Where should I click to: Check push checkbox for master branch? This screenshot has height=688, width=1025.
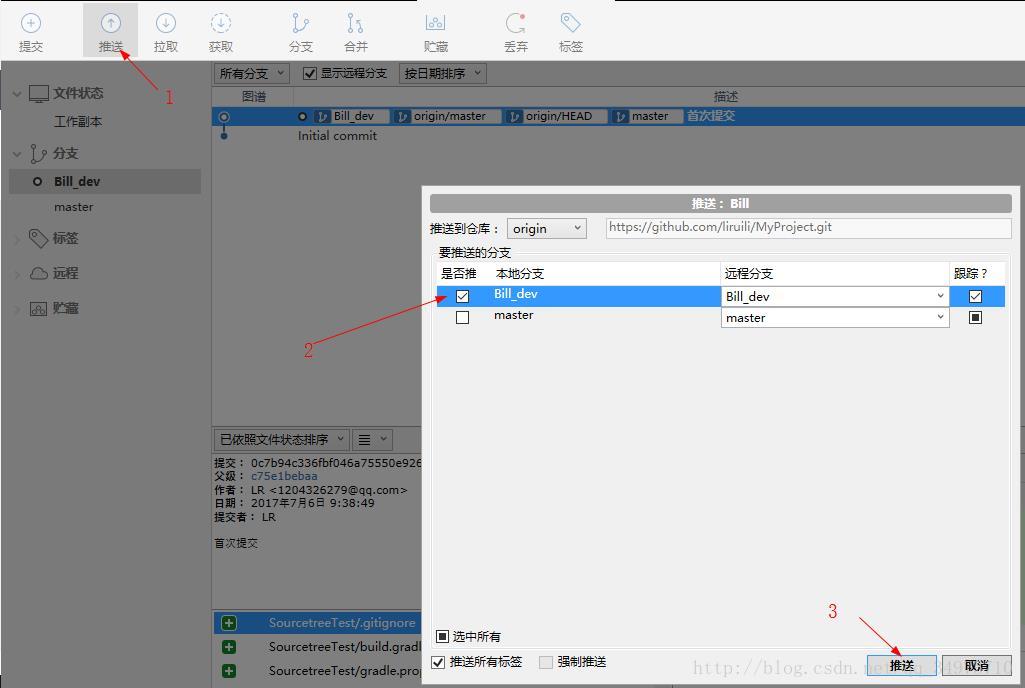pyautogui.click(x=462, y=317)
